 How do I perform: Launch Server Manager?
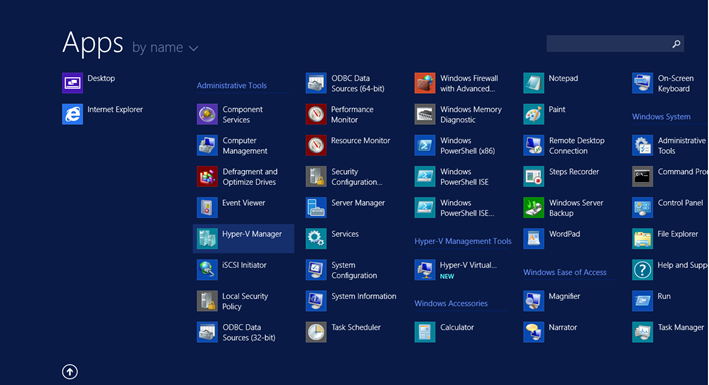345,208
